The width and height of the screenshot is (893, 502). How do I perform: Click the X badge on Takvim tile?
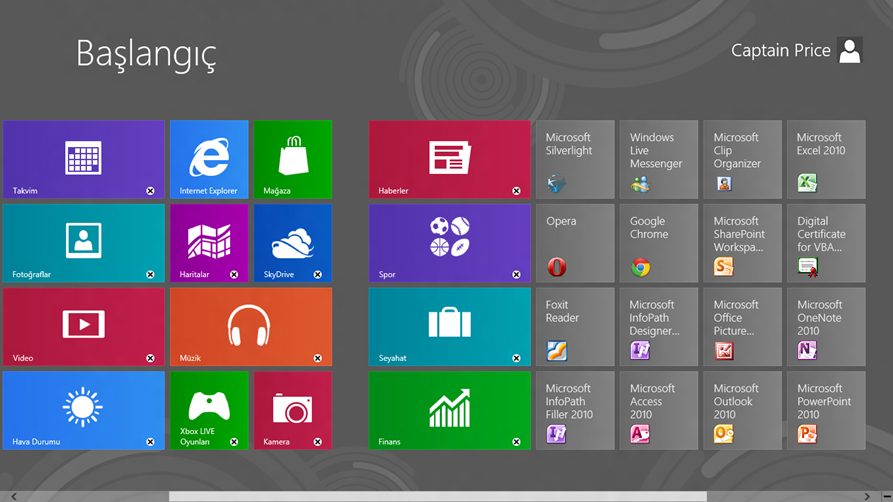150,191
